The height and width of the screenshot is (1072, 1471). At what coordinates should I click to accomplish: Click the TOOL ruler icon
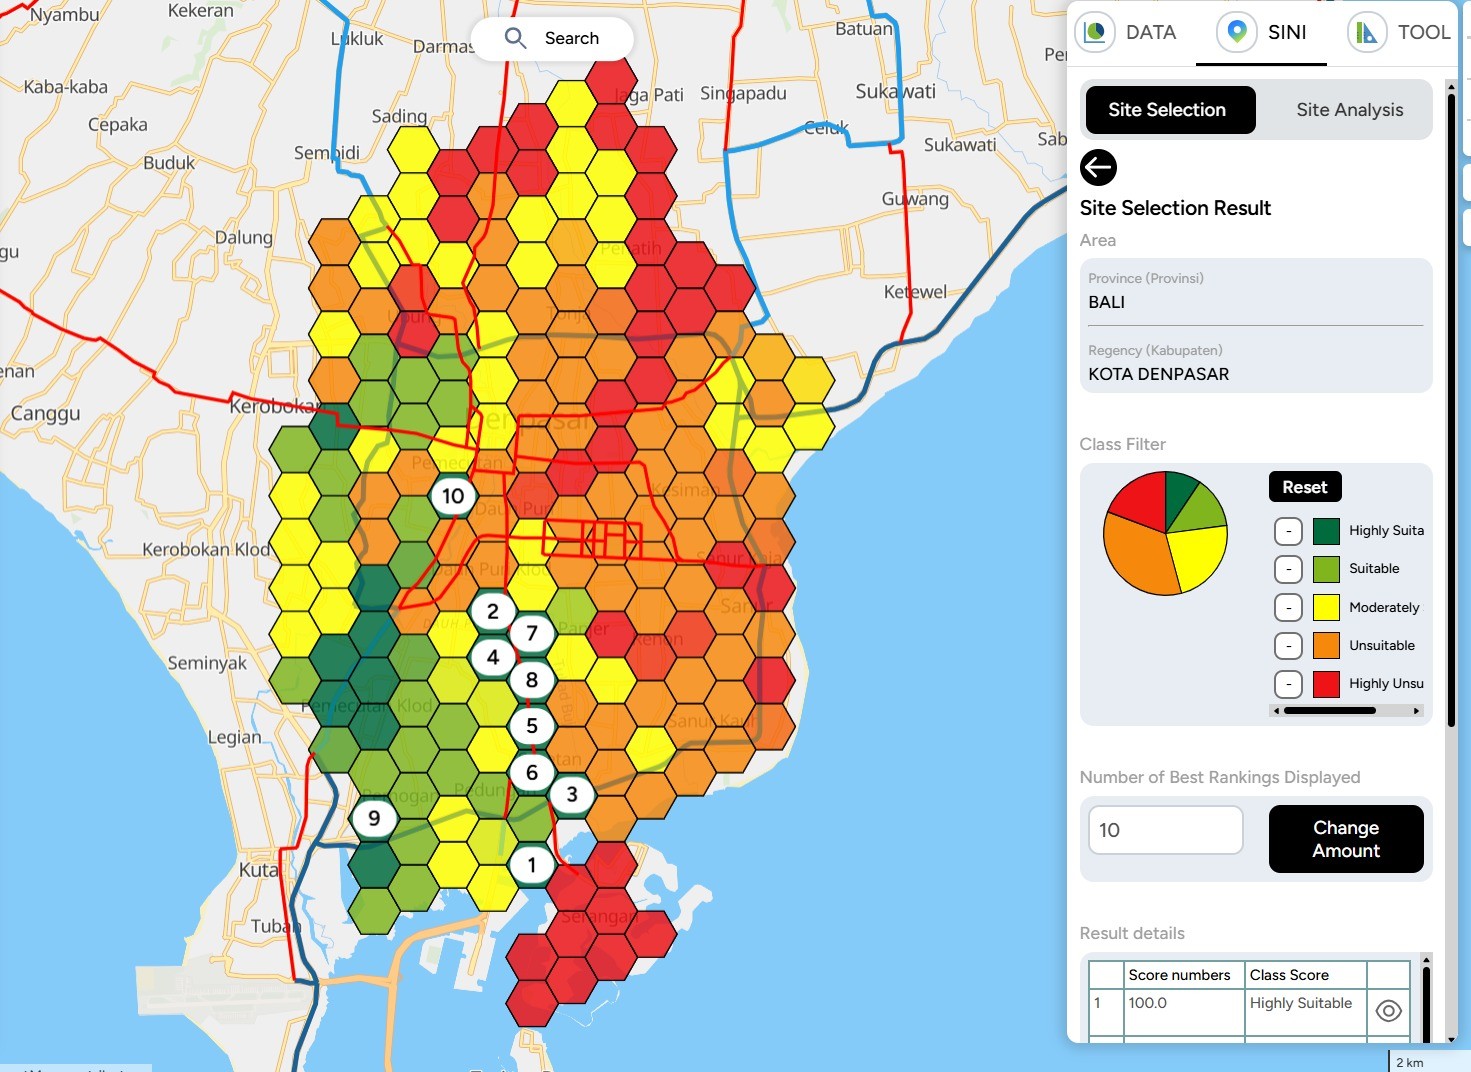click(1366, 32)
